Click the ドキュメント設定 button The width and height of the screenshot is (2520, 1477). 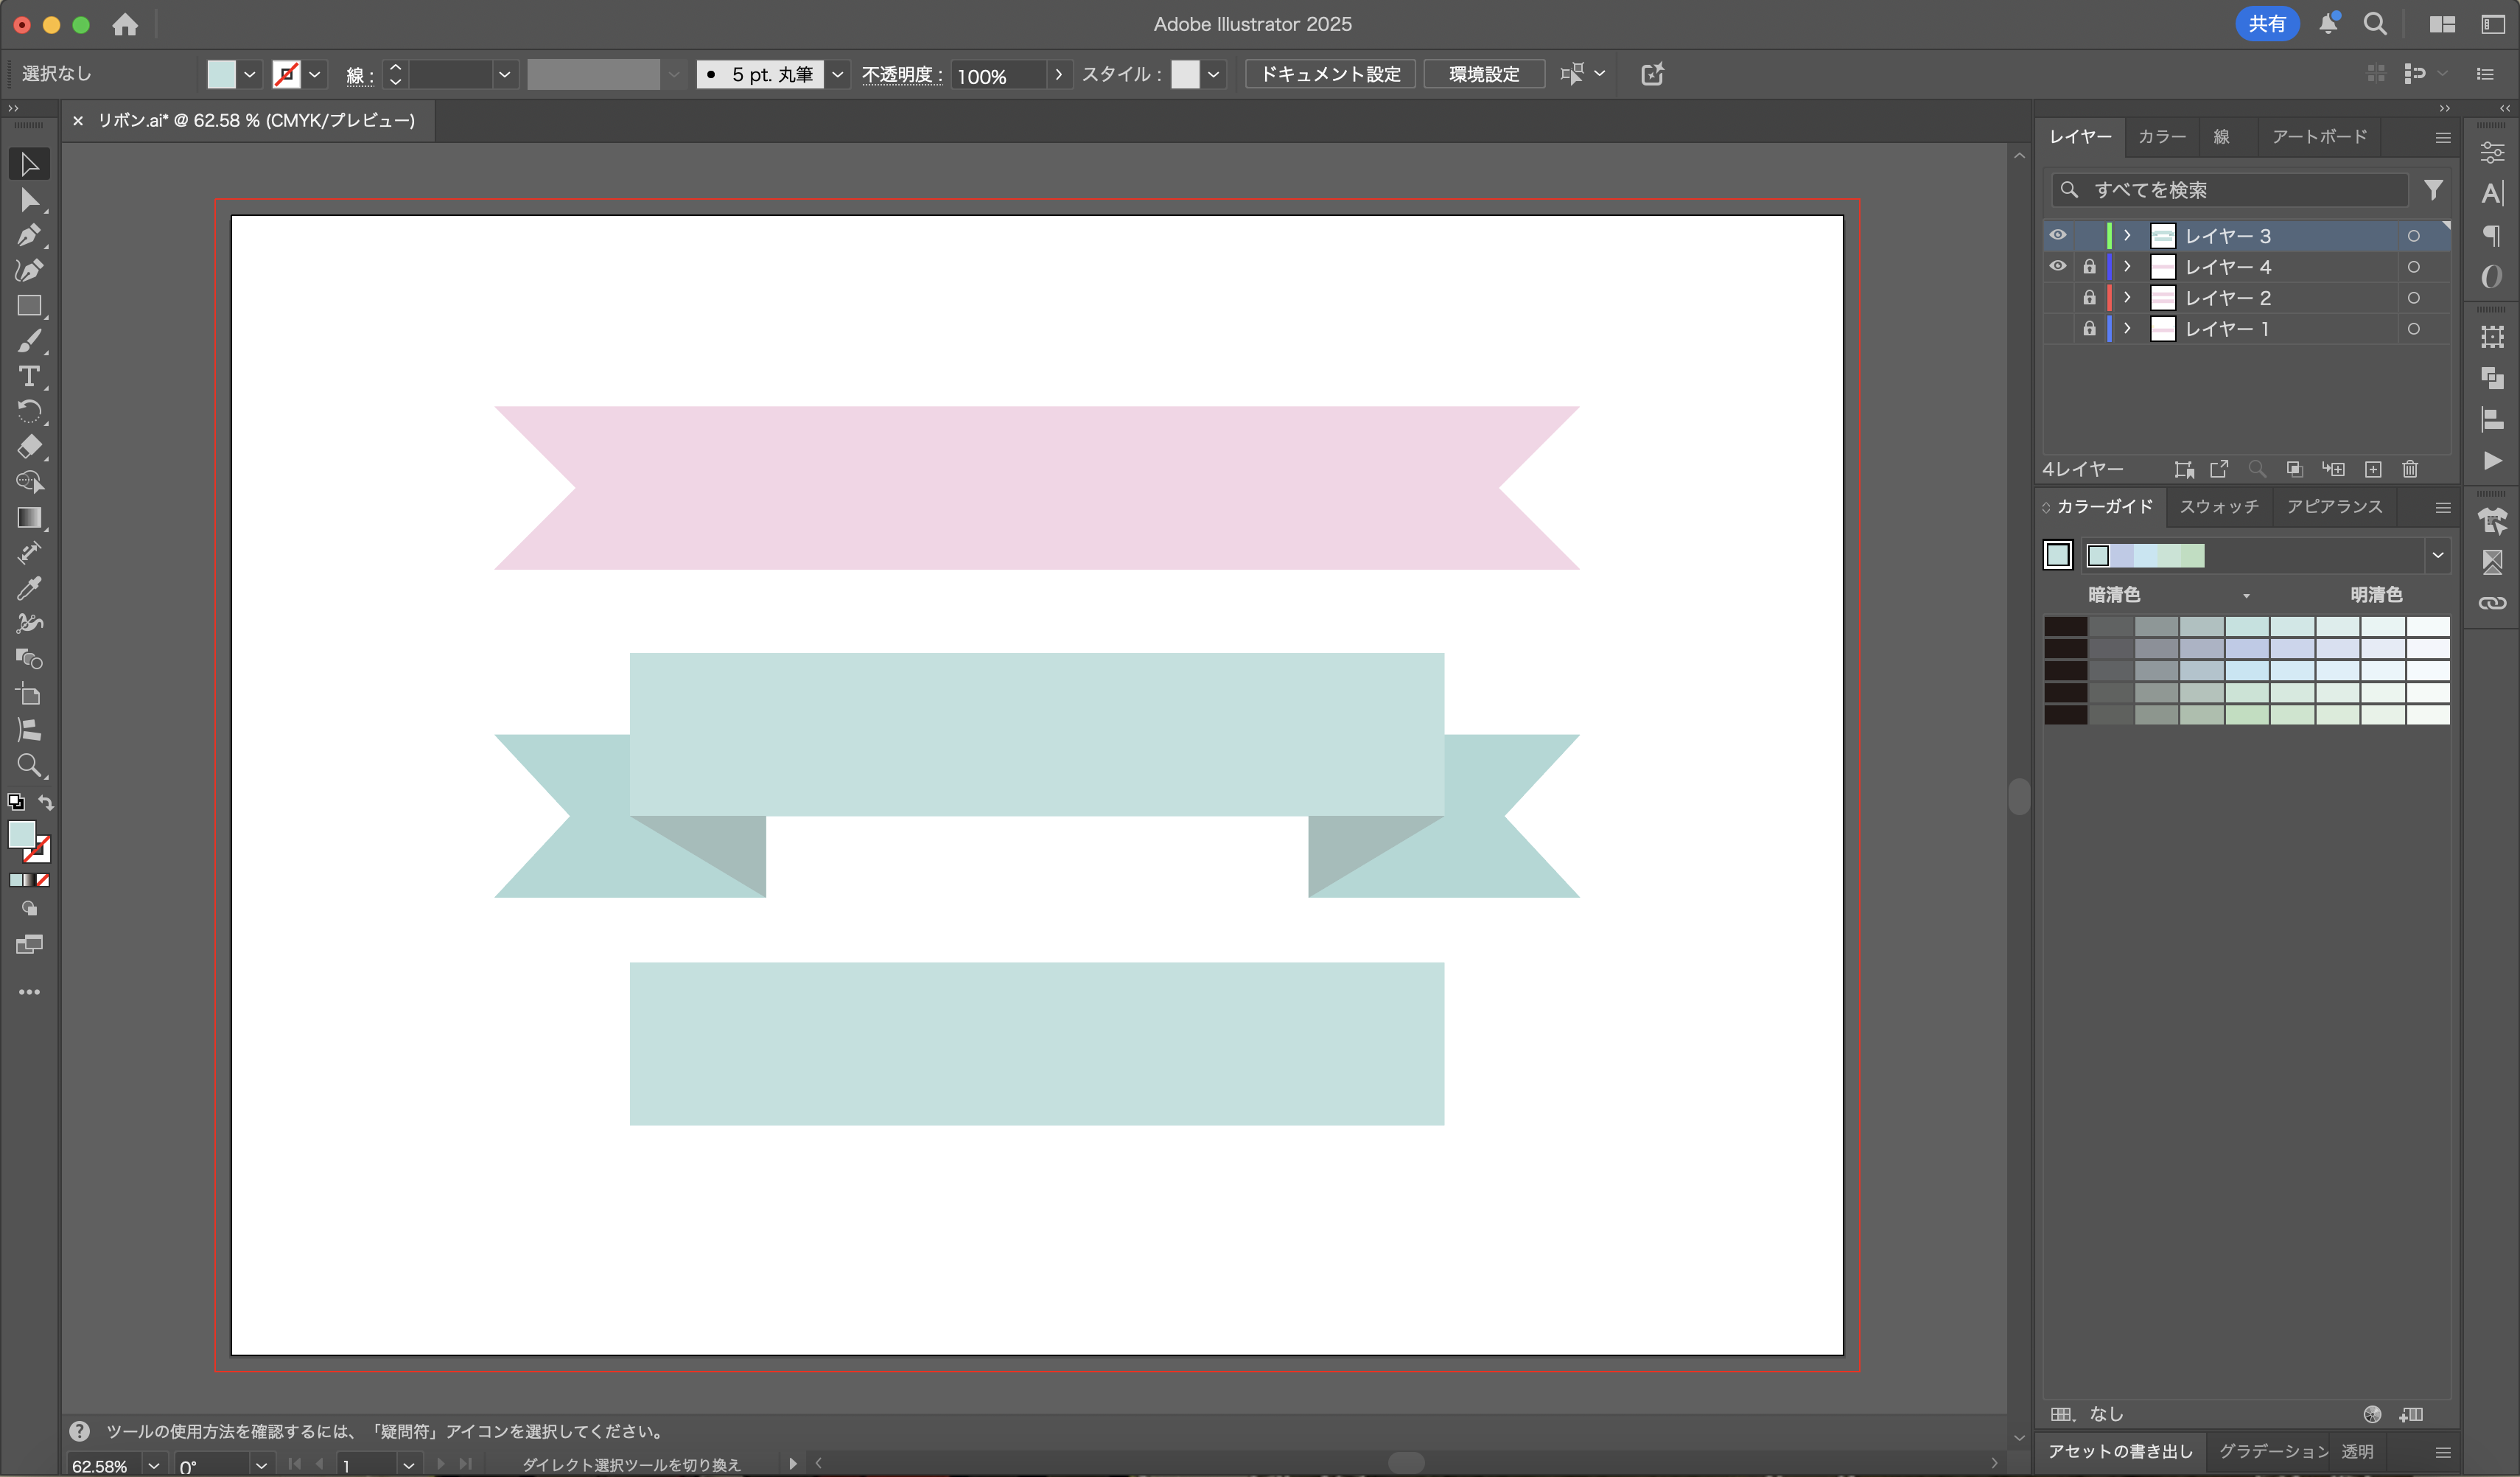point(1330,74)
